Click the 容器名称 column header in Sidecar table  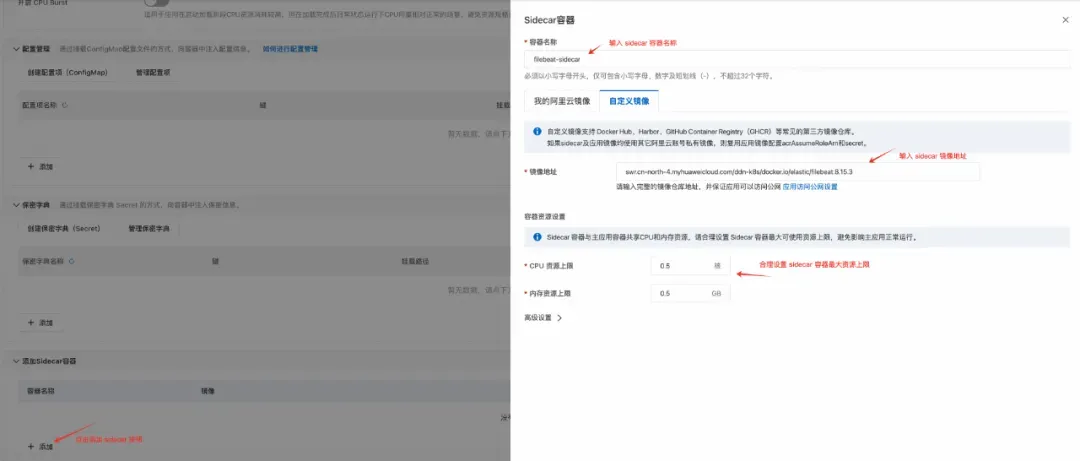click(41, 391)
